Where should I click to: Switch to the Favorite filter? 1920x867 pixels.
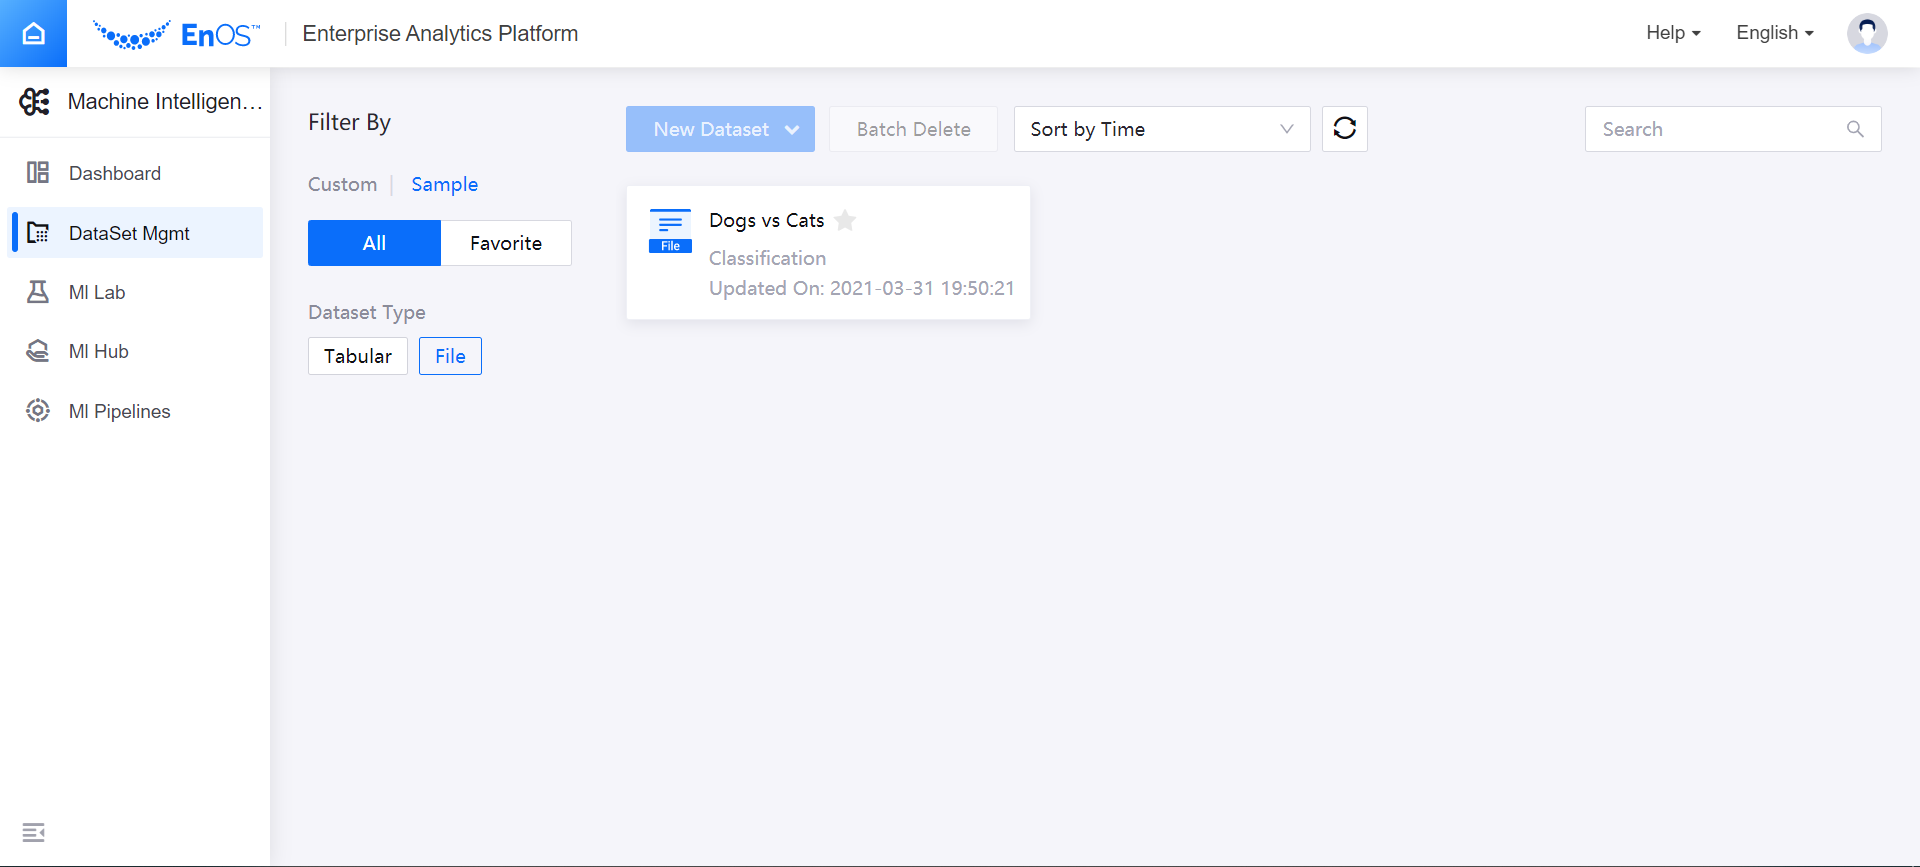pyautogui.click(x=506, y=243)
